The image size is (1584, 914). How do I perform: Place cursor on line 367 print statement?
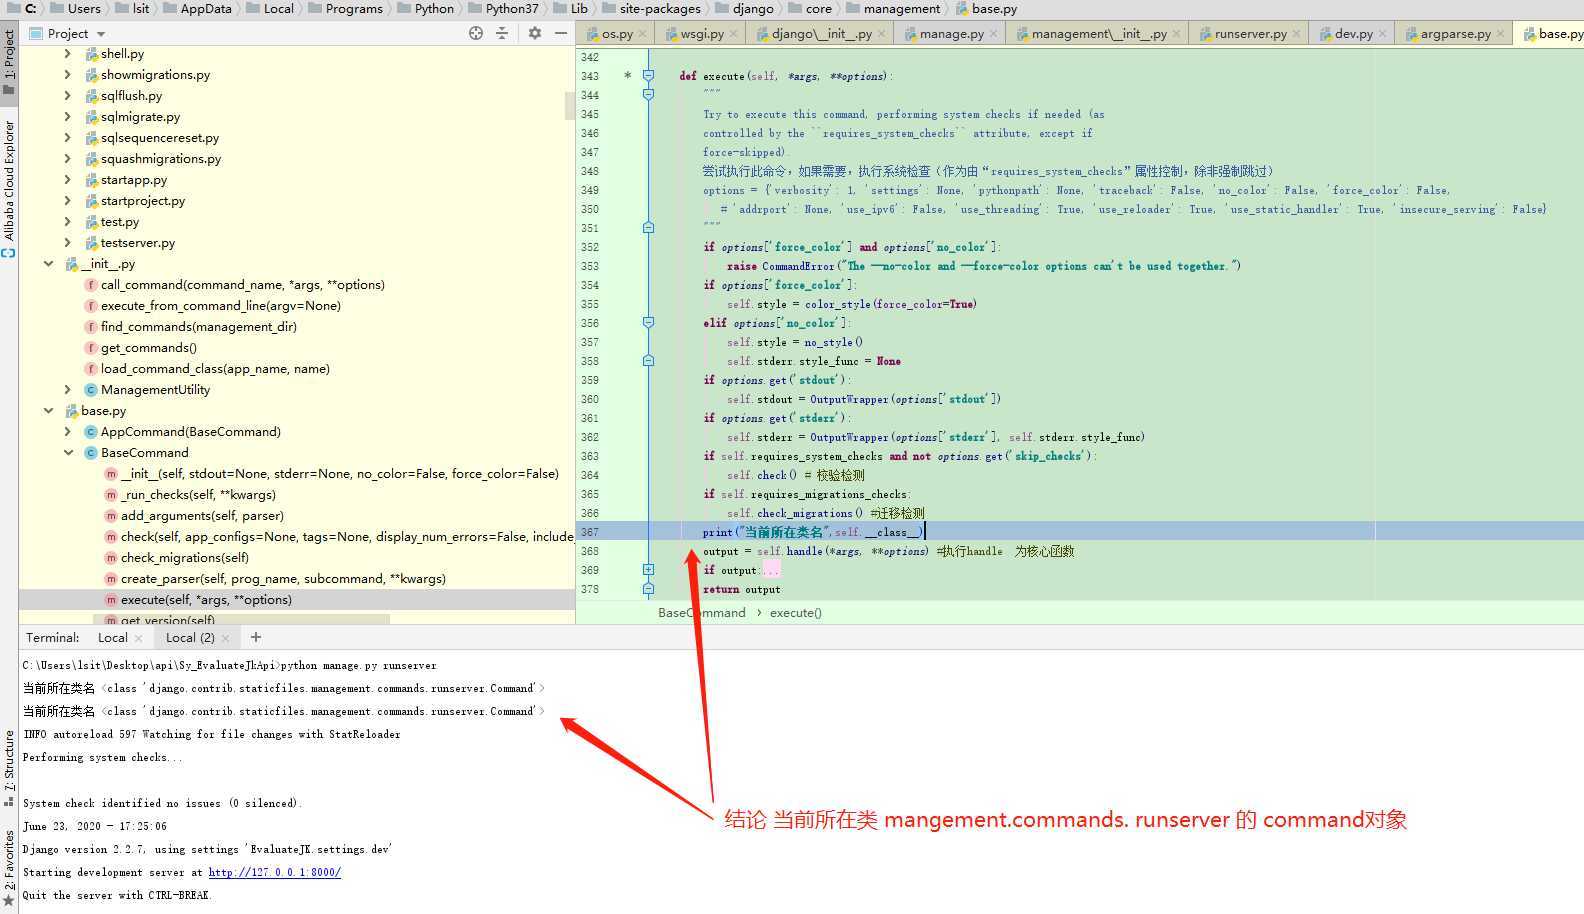(x=813, y=532)
